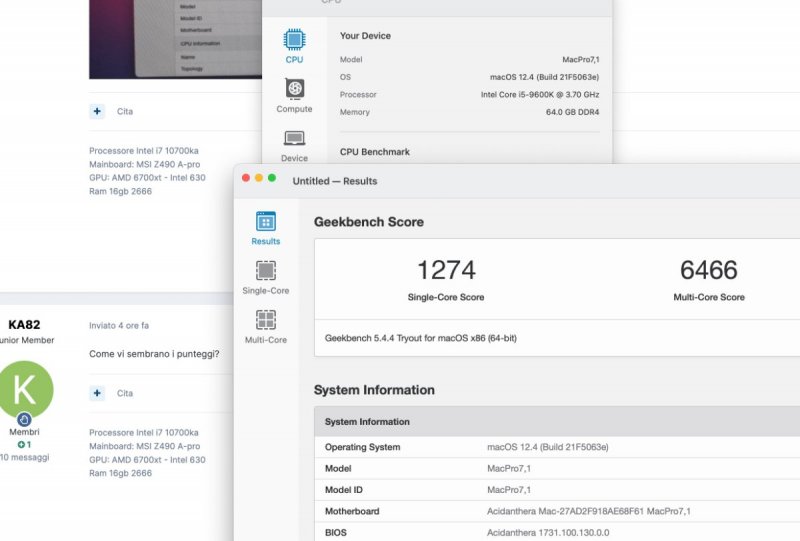Click the KA82 green avatar
The width and height of the screenshot is (800, 541).
[x=24, y=389]
